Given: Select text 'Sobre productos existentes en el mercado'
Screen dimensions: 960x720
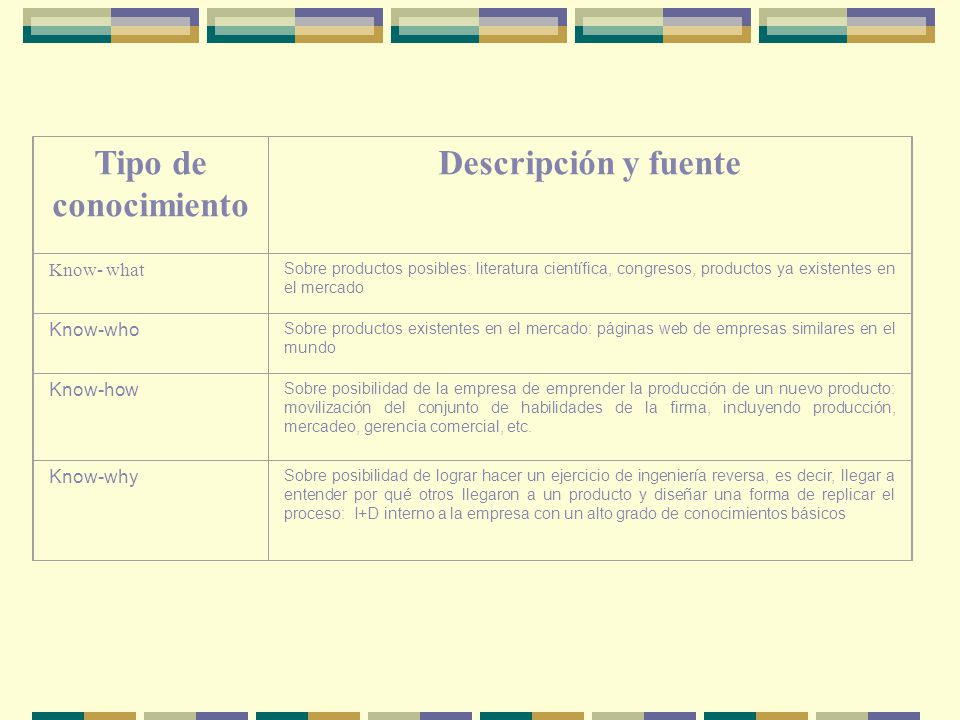Looking at the screenshot, I should [437, 329].
